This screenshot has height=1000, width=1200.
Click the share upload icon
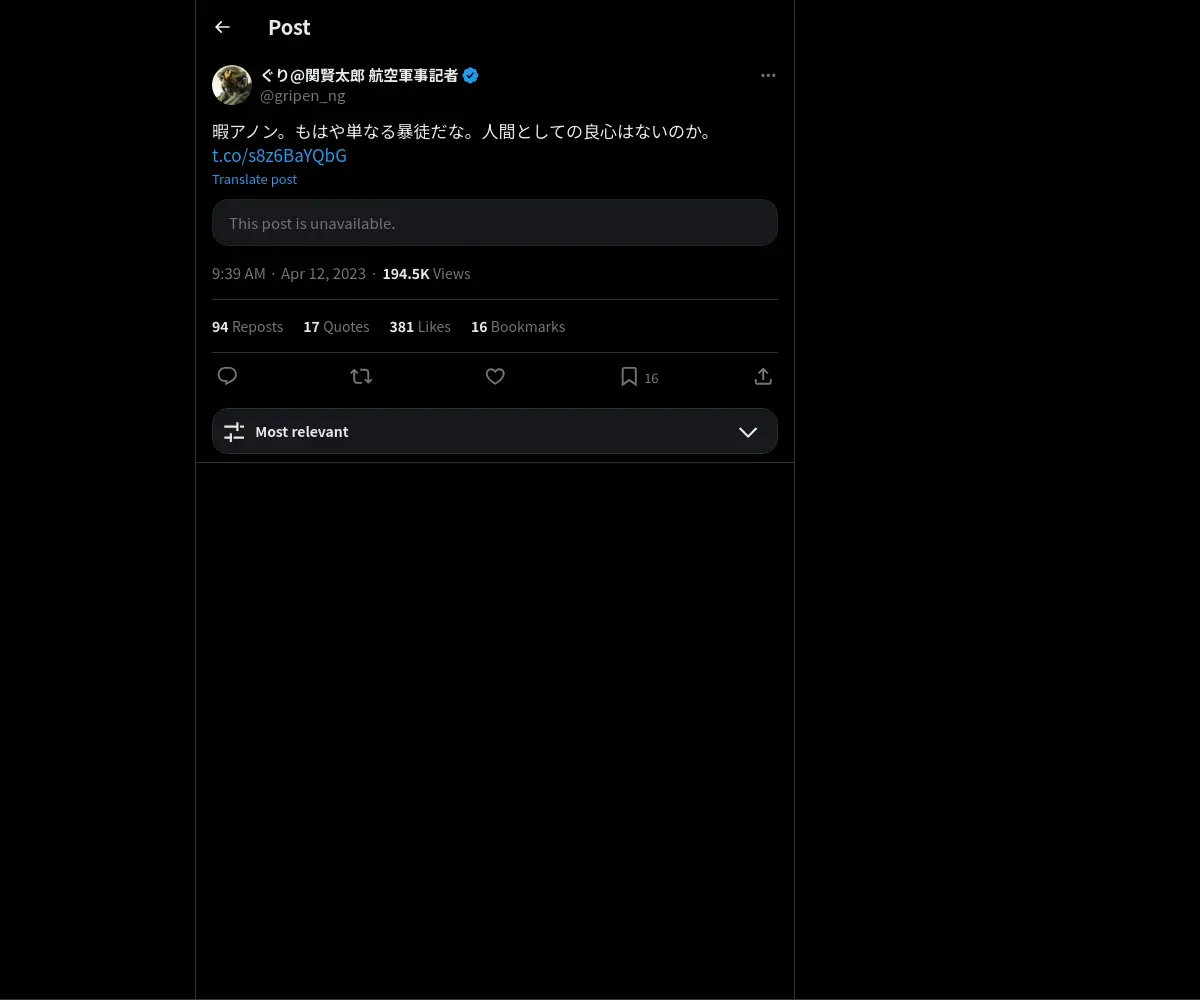click(x=763, y=376)
